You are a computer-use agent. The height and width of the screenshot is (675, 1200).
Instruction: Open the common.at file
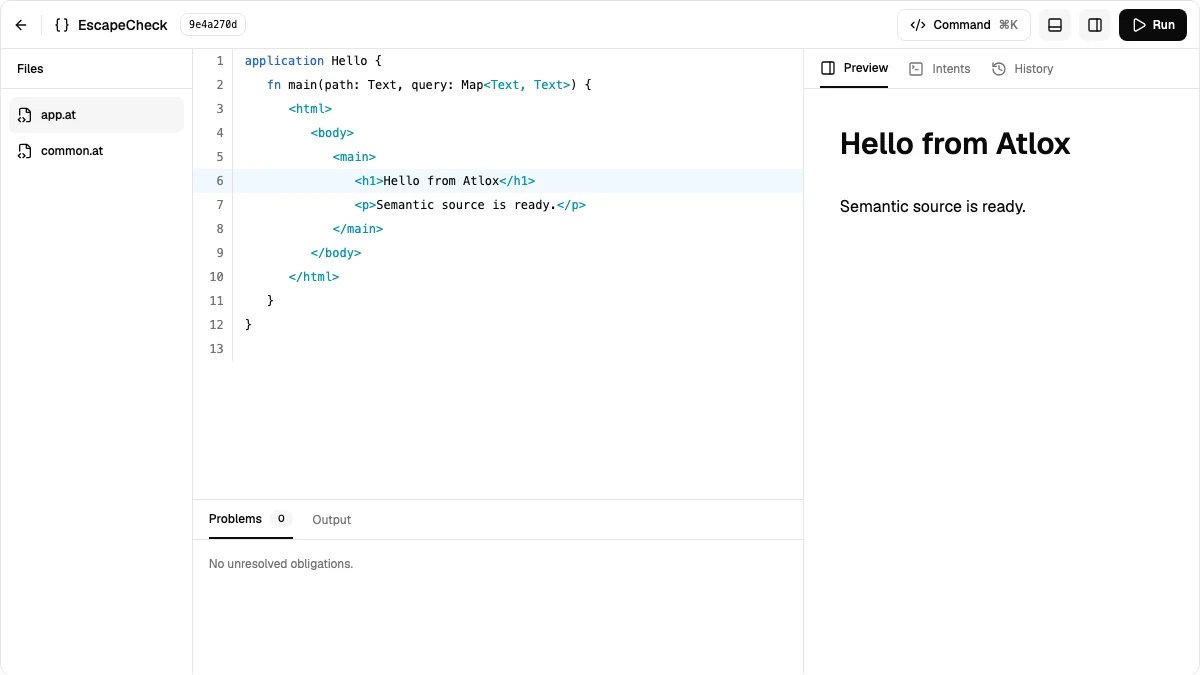[x=97, y=151]
